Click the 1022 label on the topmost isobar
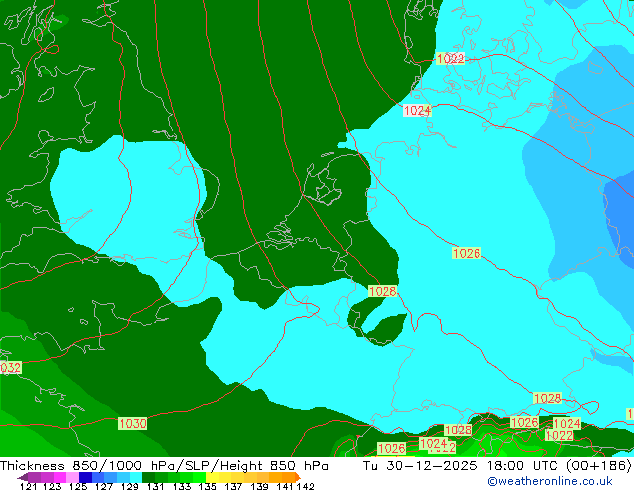This screenshot has height=490, width=634. click(x=450, y=59)
